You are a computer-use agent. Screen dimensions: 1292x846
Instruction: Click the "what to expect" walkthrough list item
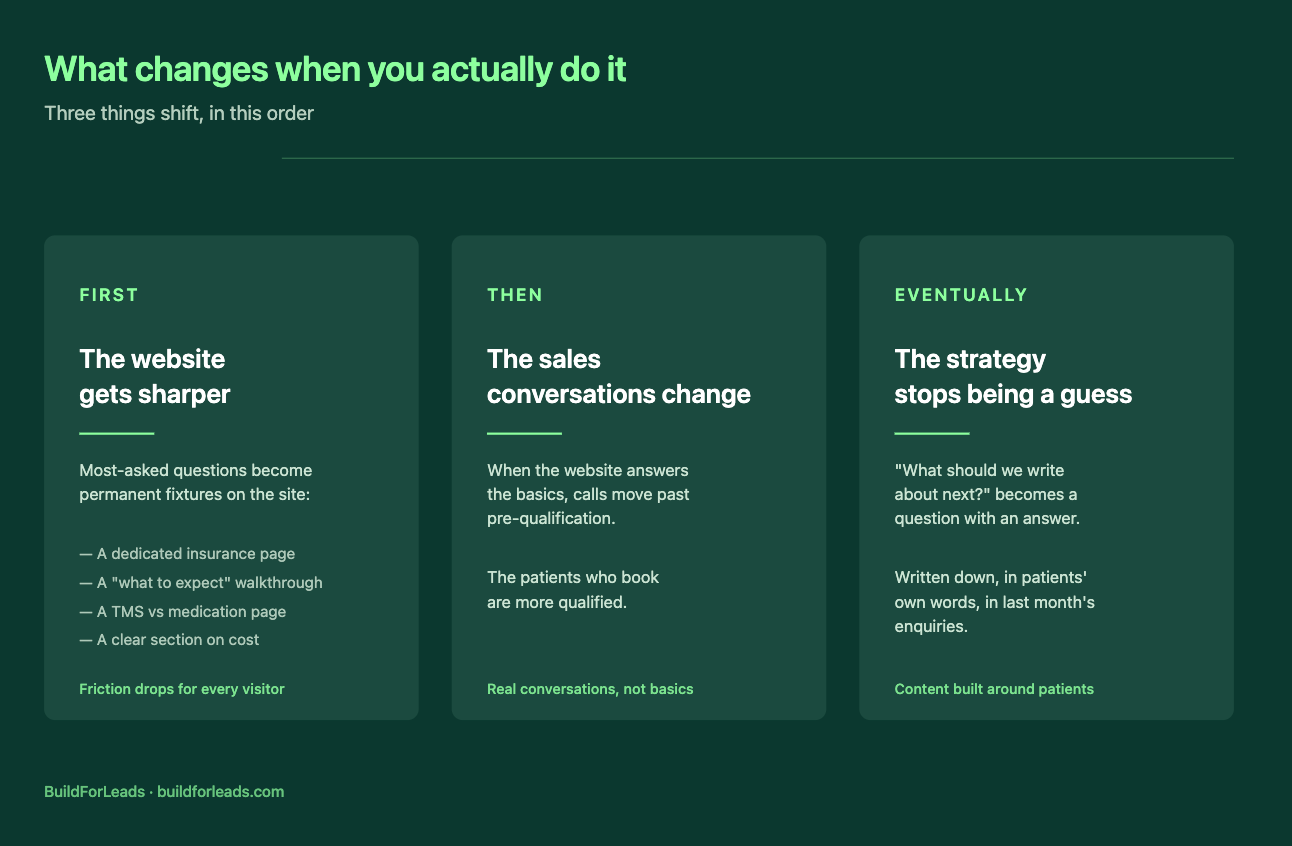click(x=201, y=582)
